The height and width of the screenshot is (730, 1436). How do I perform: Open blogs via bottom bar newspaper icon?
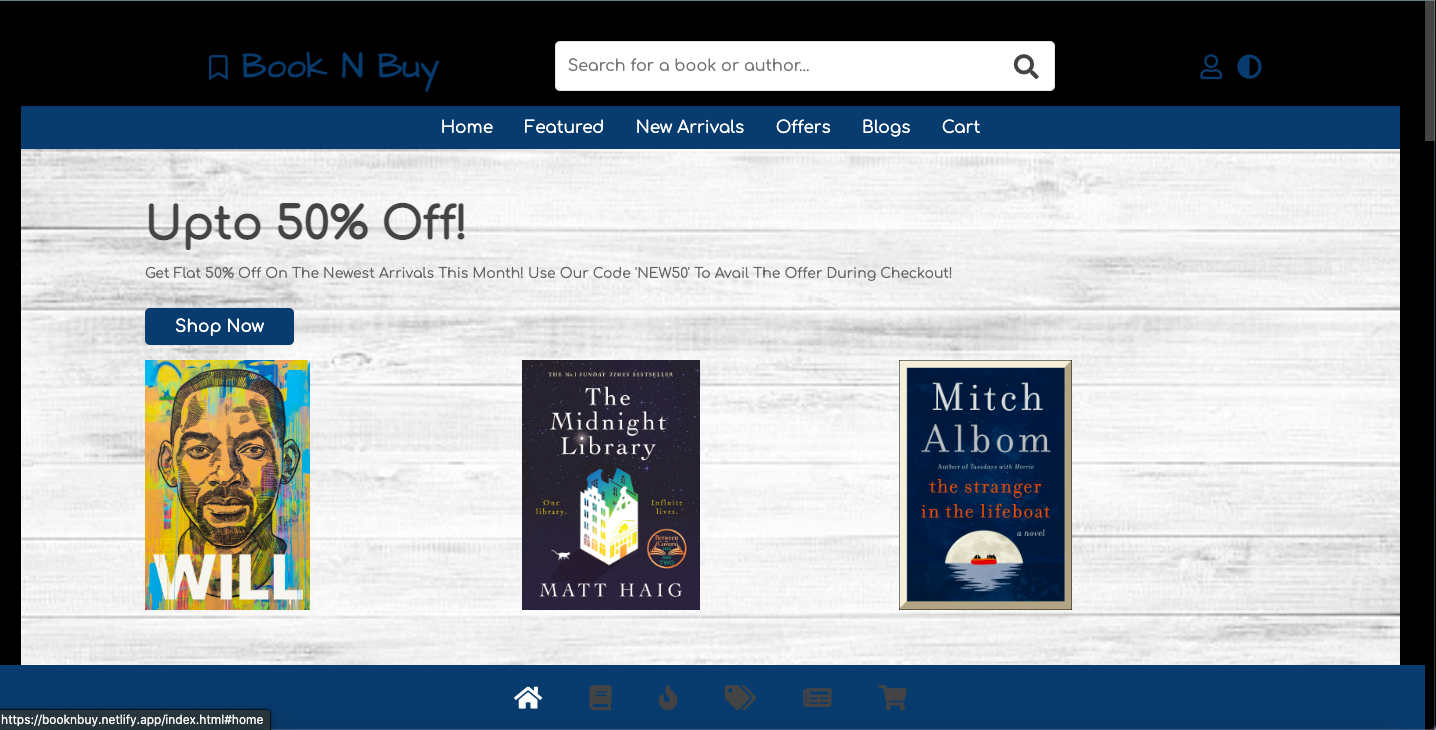click(817, 697)
